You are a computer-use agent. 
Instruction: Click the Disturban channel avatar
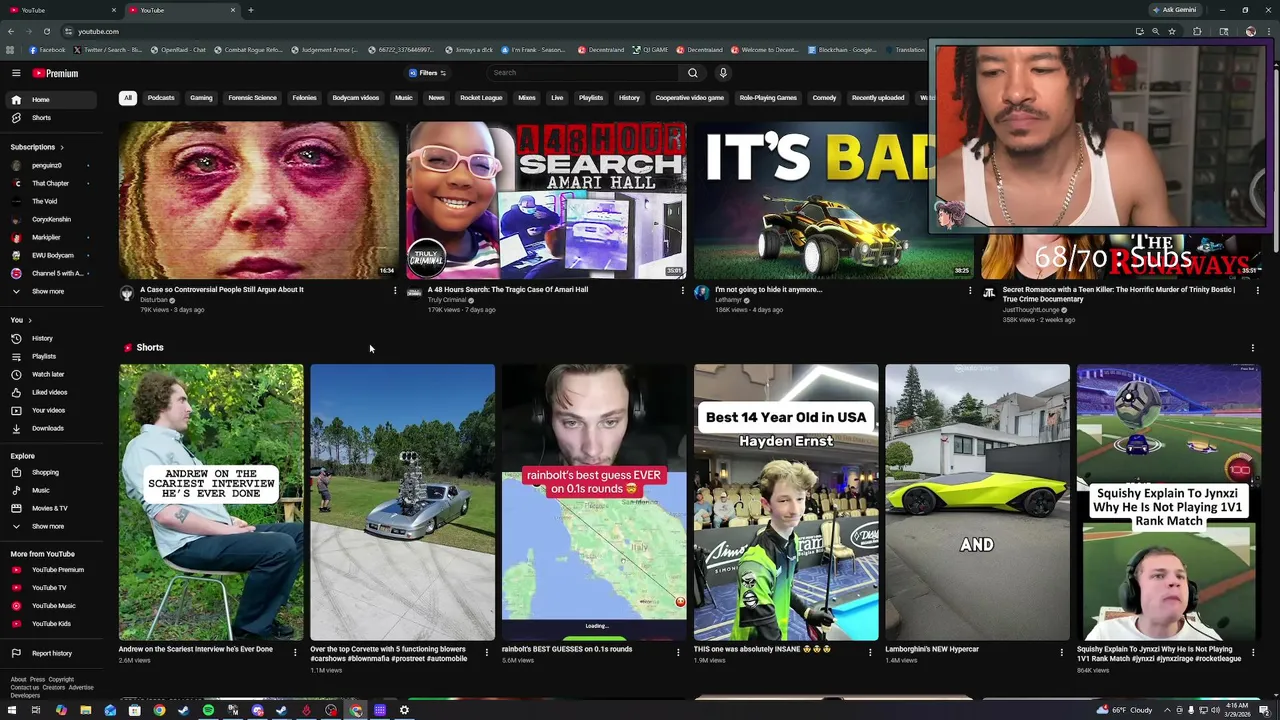tap(127, 293)
